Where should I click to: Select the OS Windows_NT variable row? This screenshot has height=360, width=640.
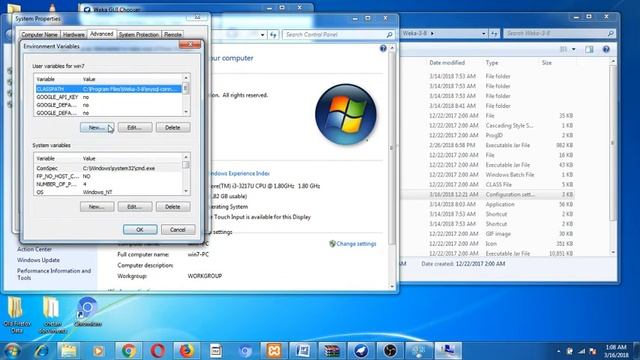(x=108, y=192)
